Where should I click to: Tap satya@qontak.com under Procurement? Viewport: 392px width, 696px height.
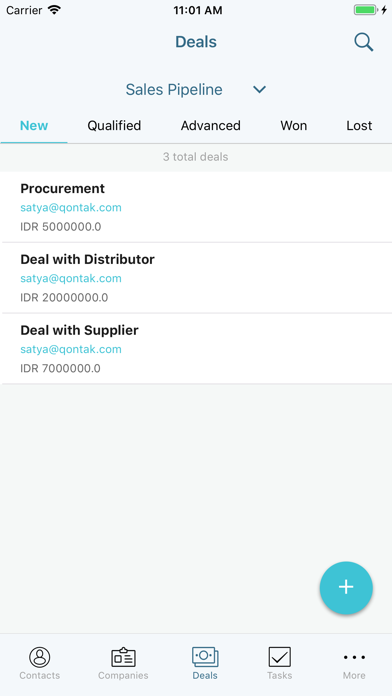(71, 208)
